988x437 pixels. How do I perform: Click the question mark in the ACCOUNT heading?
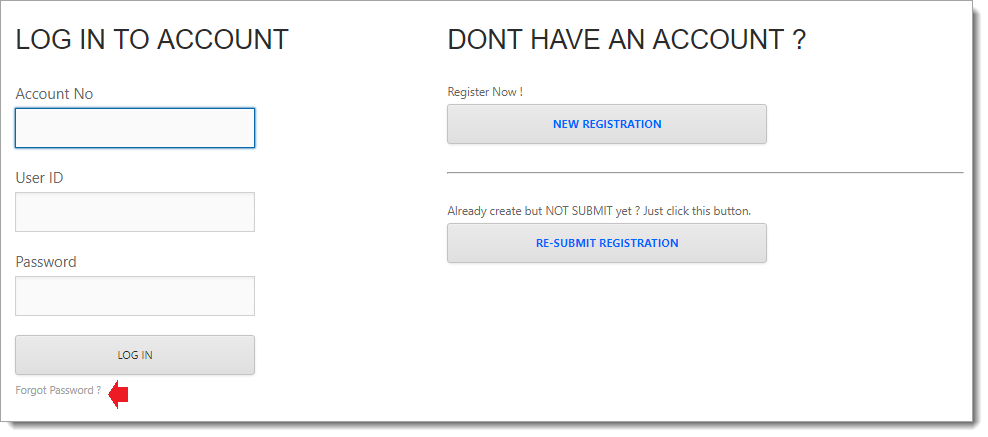pos(798,40)
